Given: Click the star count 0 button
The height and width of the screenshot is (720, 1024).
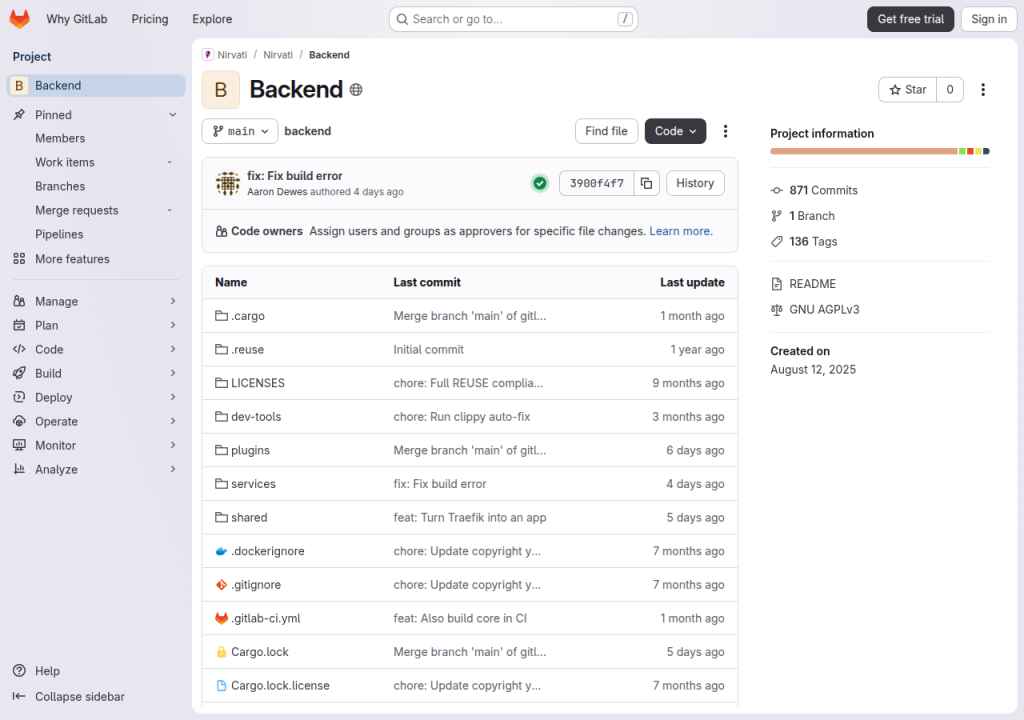Looking at the screenshot, I should [x=950, y=90].
